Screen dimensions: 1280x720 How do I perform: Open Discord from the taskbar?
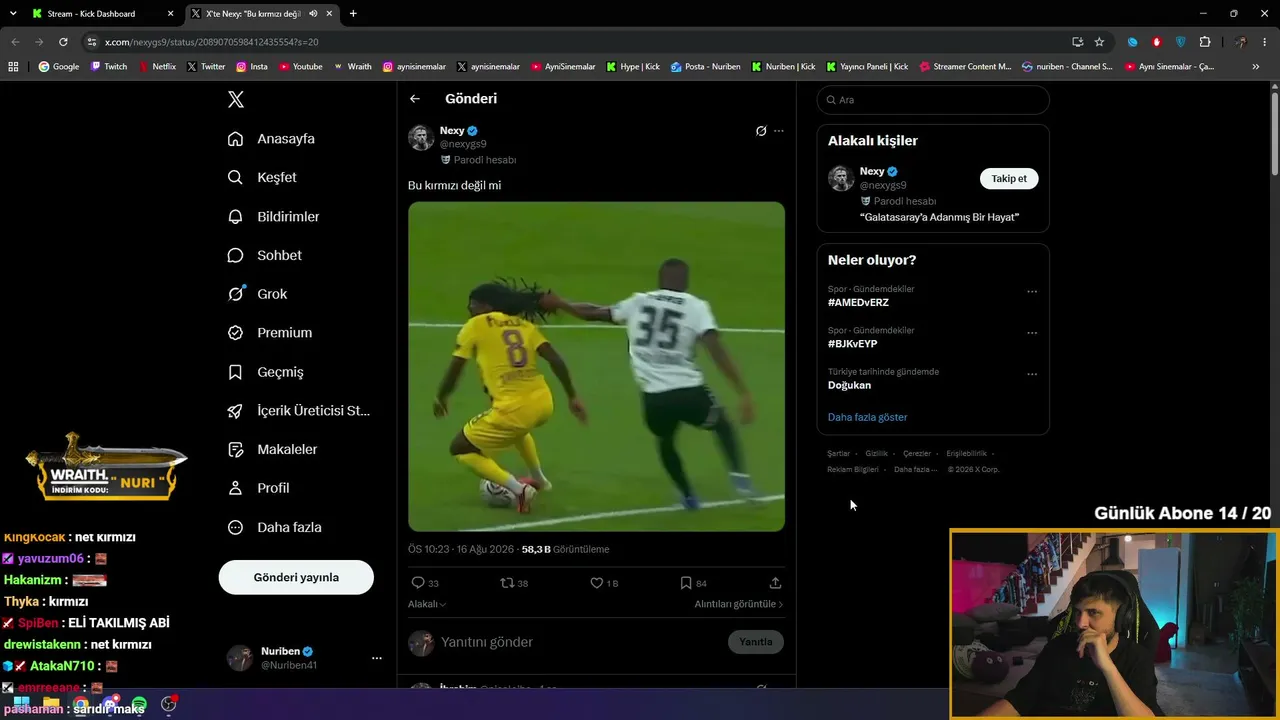click(x=110, y=704)
